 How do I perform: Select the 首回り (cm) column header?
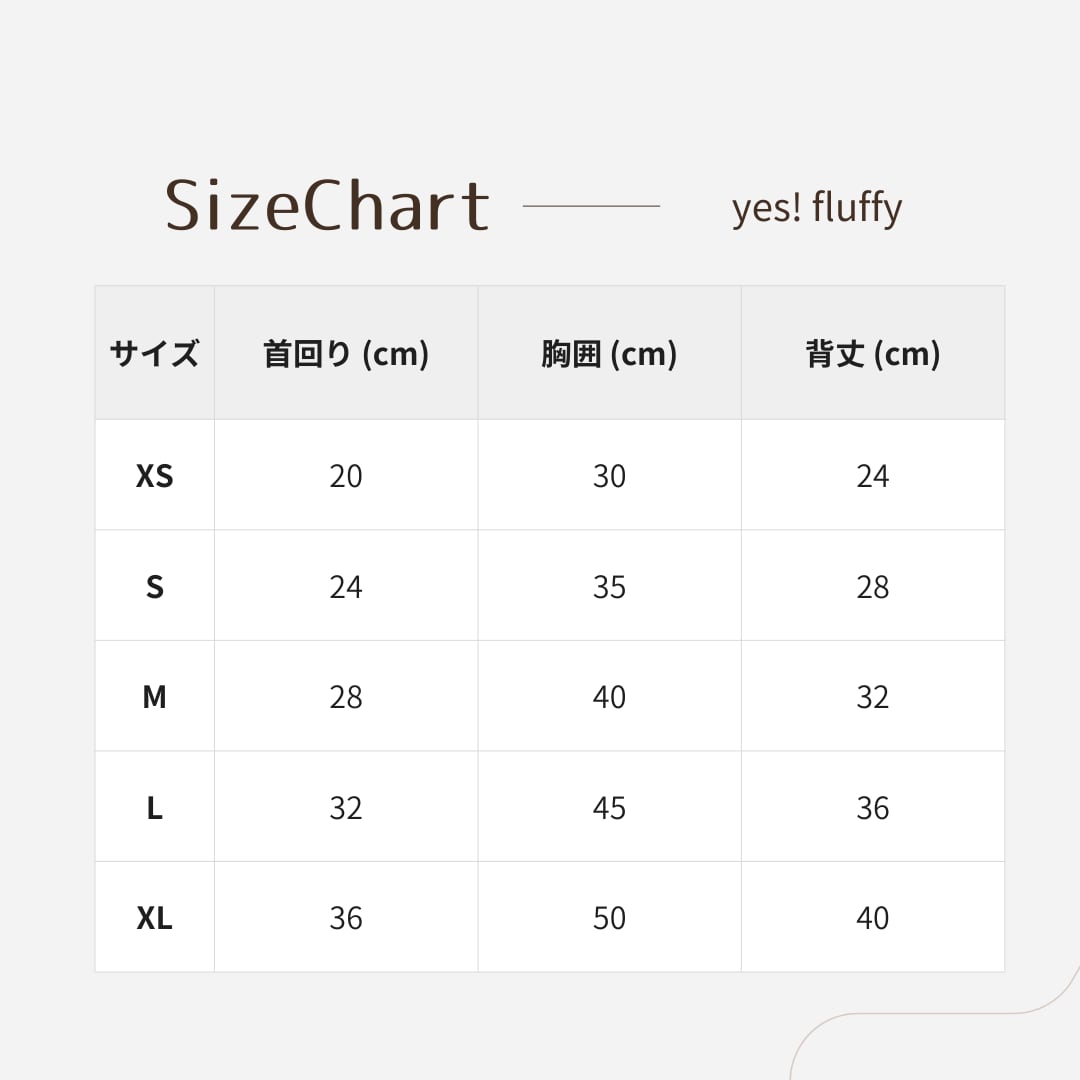click(346, 354)
